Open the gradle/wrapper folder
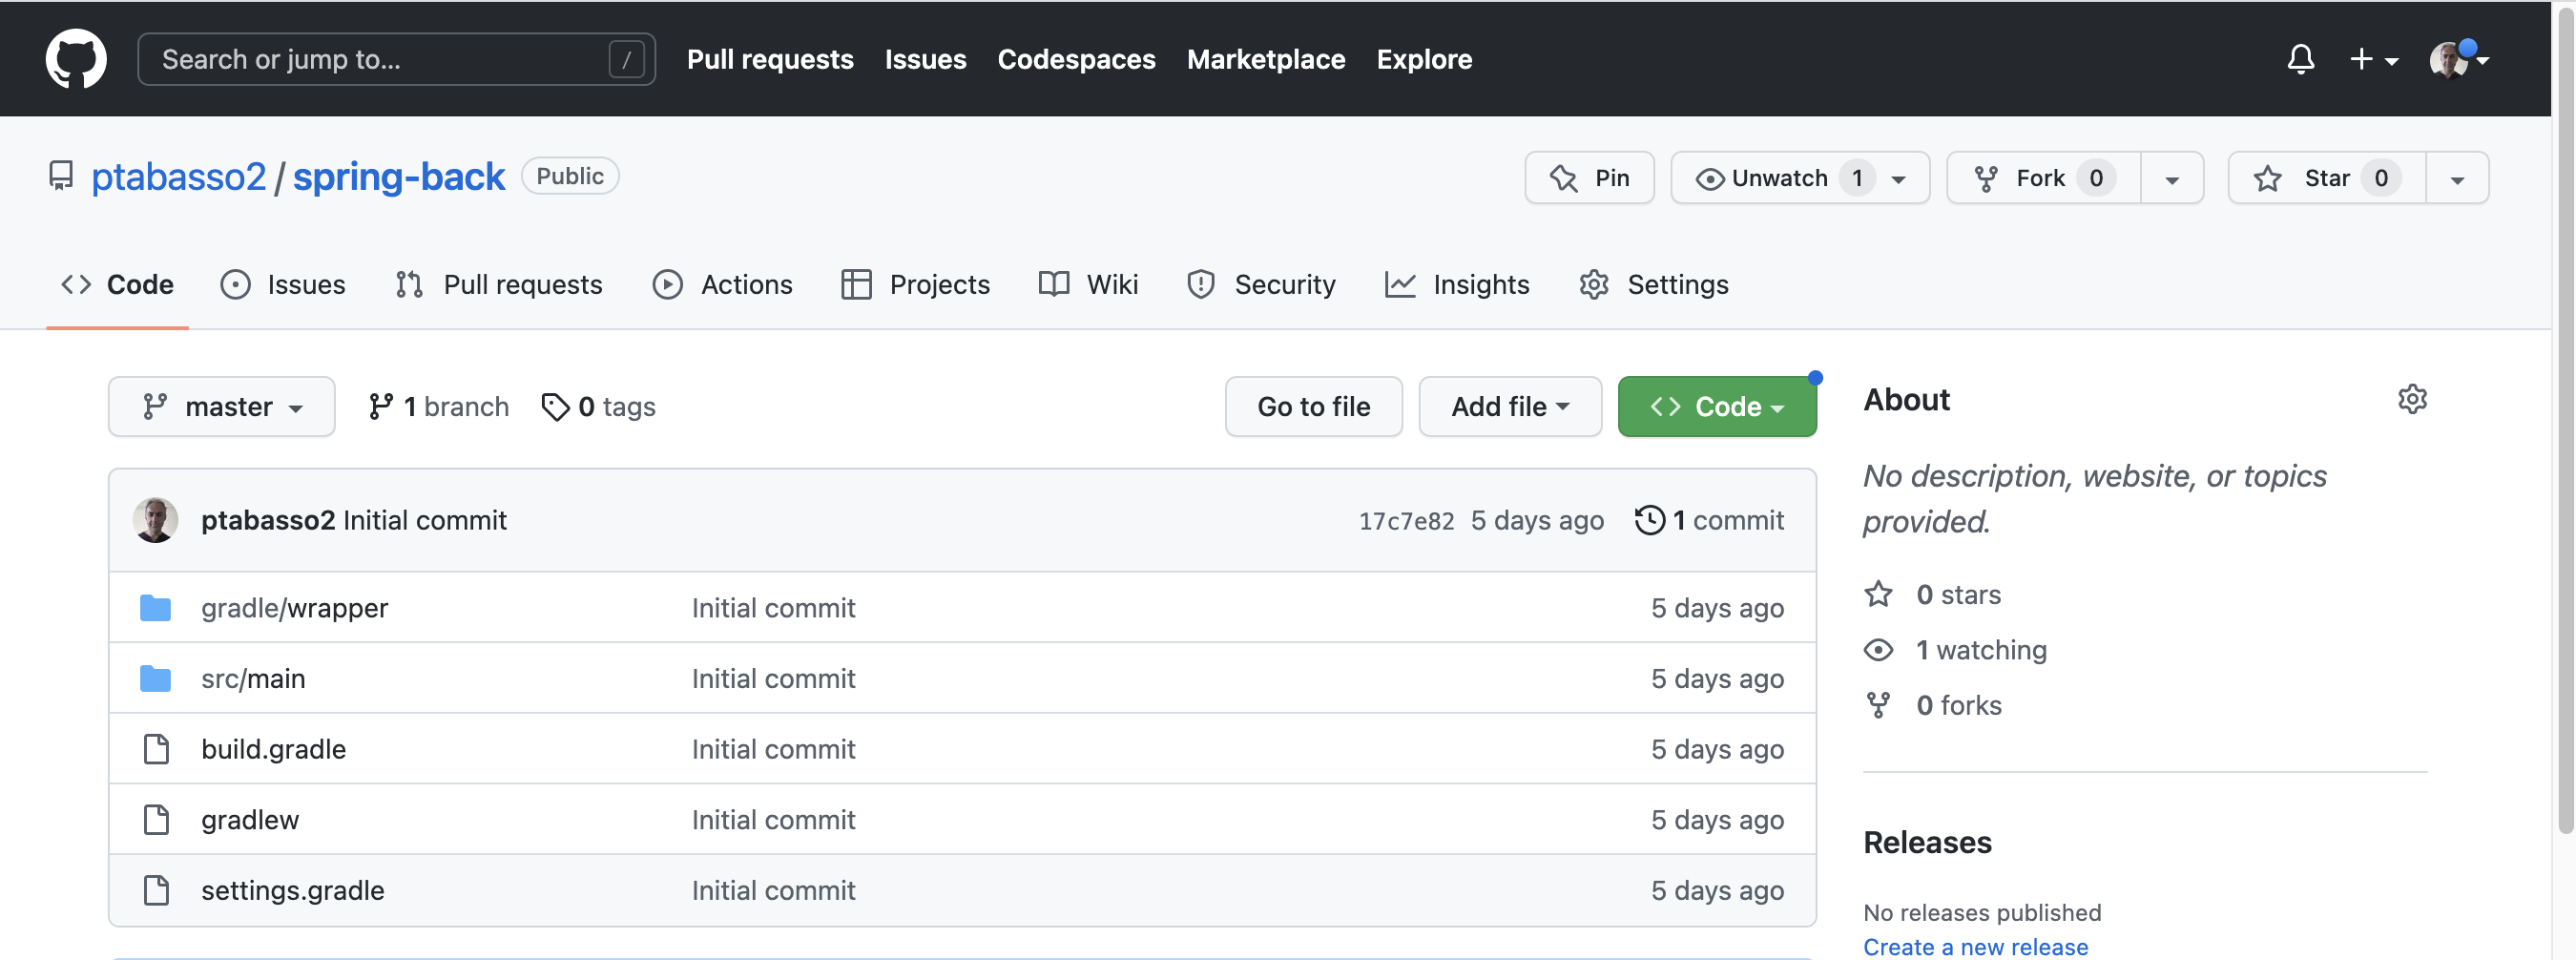 click(x=294, y=608)
